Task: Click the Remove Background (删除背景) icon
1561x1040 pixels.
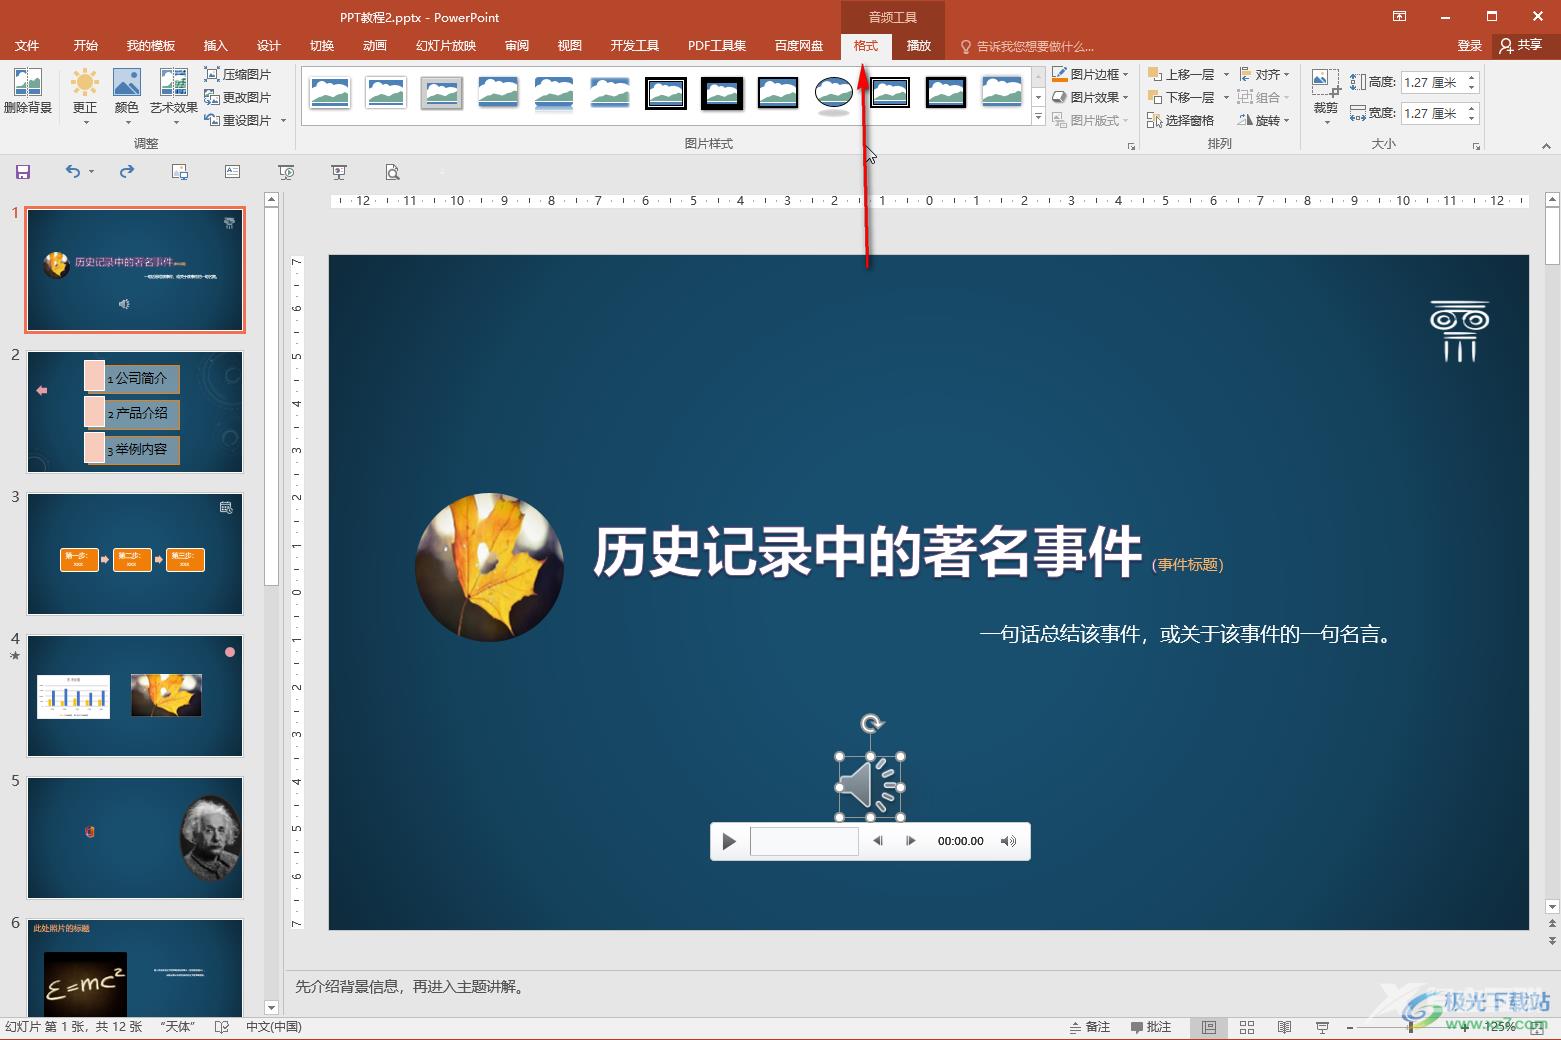Action: 28,92
